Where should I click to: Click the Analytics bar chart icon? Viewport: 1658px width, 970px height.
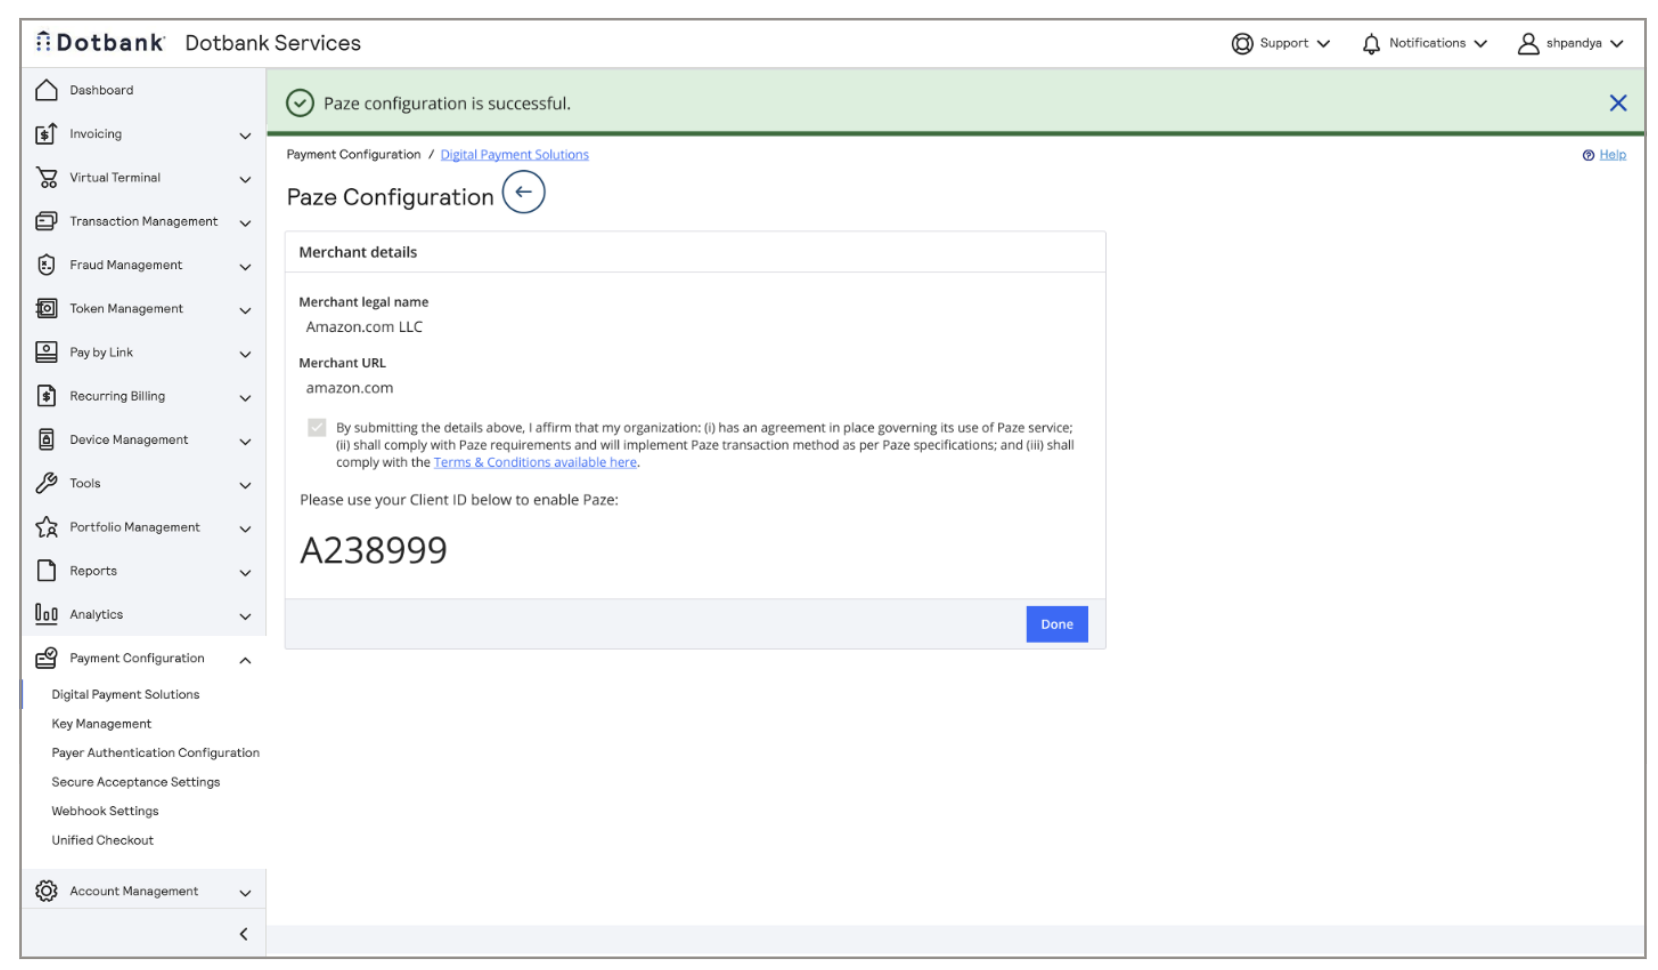[x=46, y=614]
